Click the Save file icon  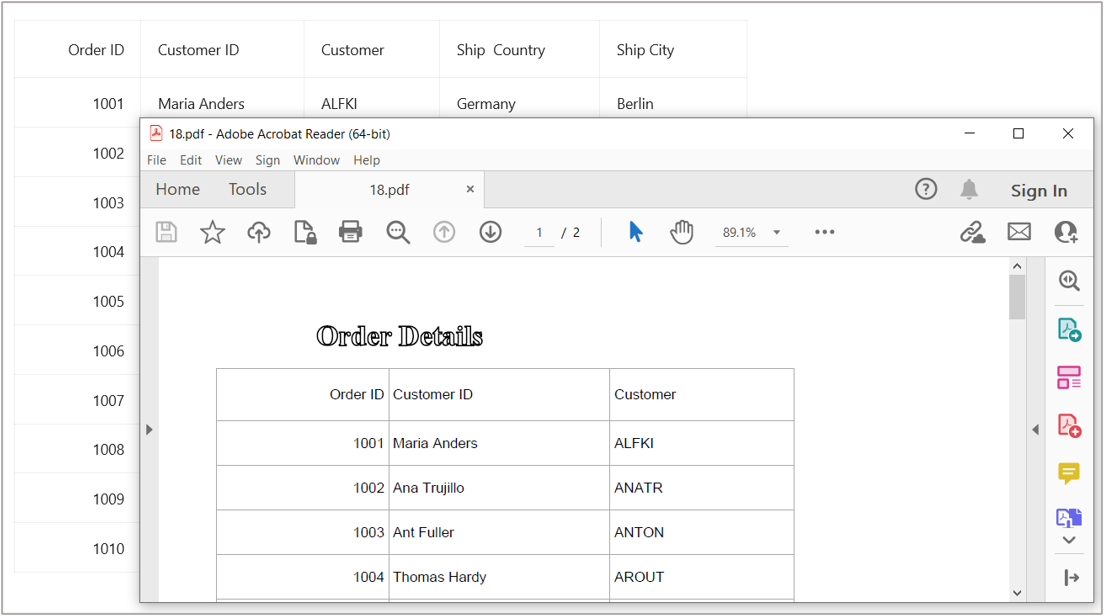click(166, 232)
